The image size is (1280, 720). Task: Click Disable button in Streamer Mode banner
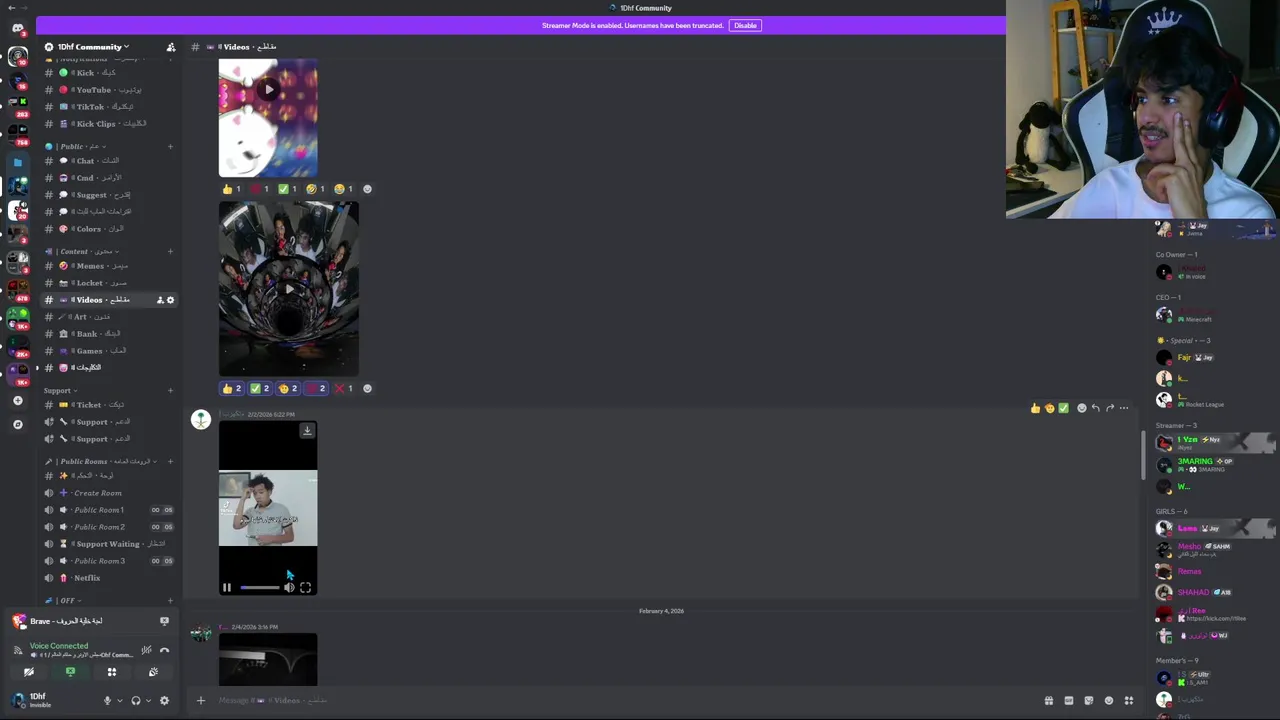click(745, 25)
